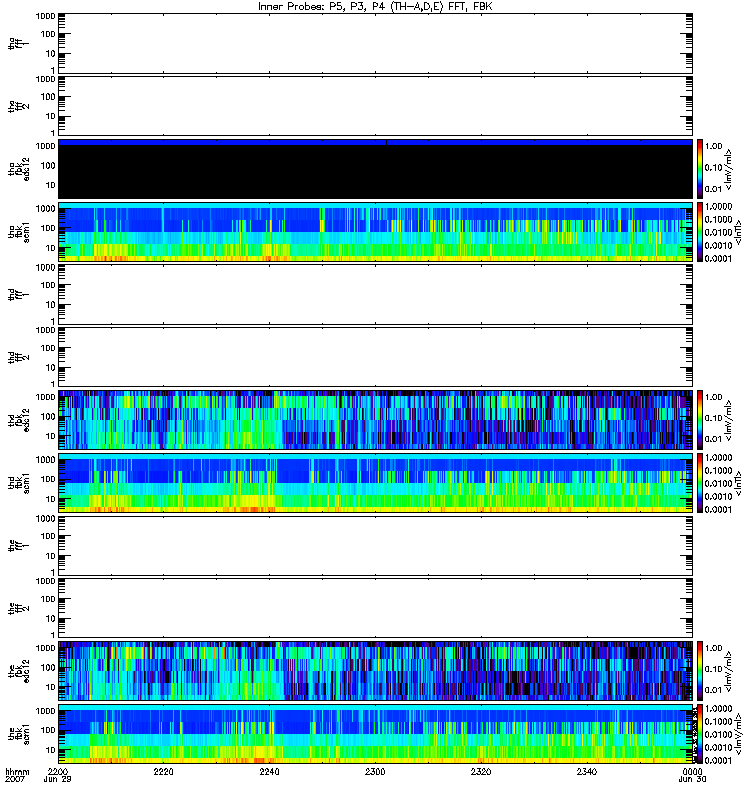Click the empty thd fff 2 plot panel
750x800 pixels.
click(x=375, y=357)
